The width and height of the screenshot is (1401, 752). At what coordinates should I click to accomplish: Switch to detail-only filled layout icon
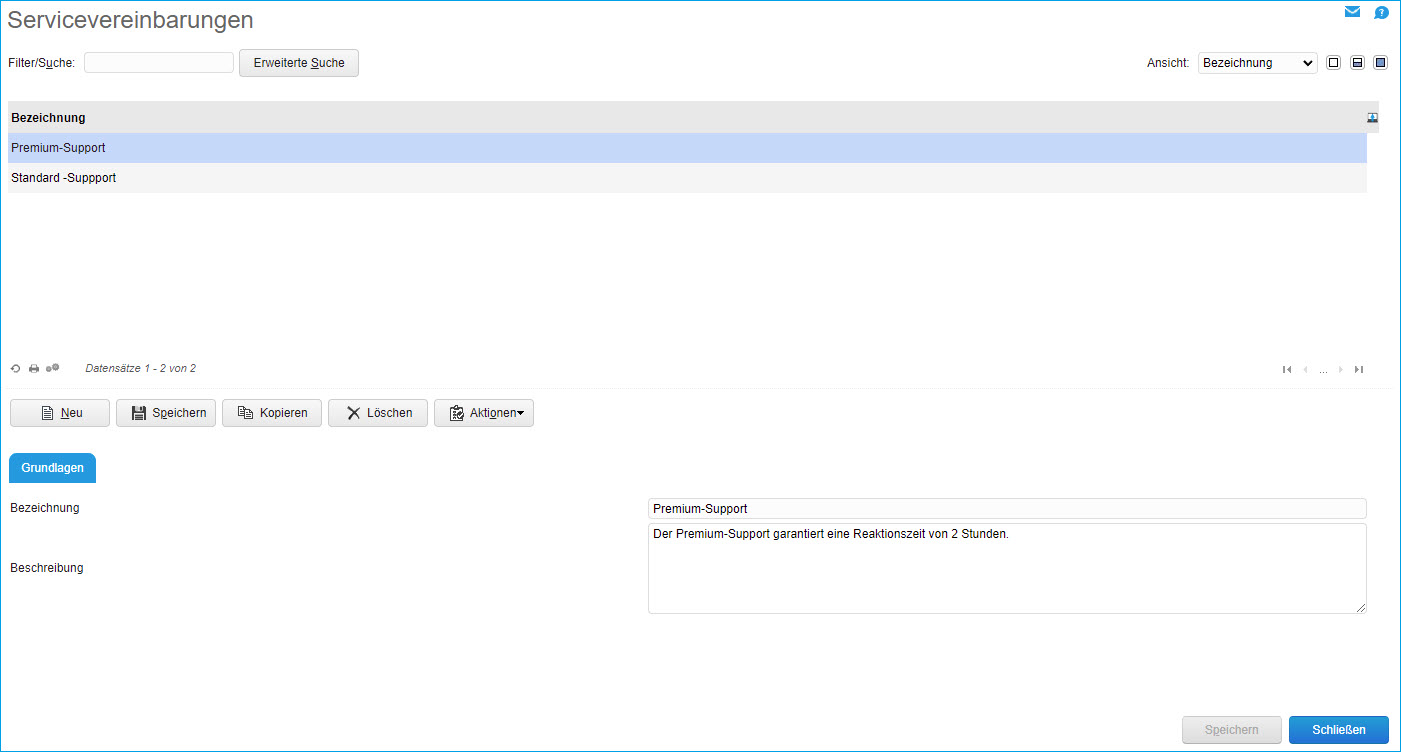1381,62
